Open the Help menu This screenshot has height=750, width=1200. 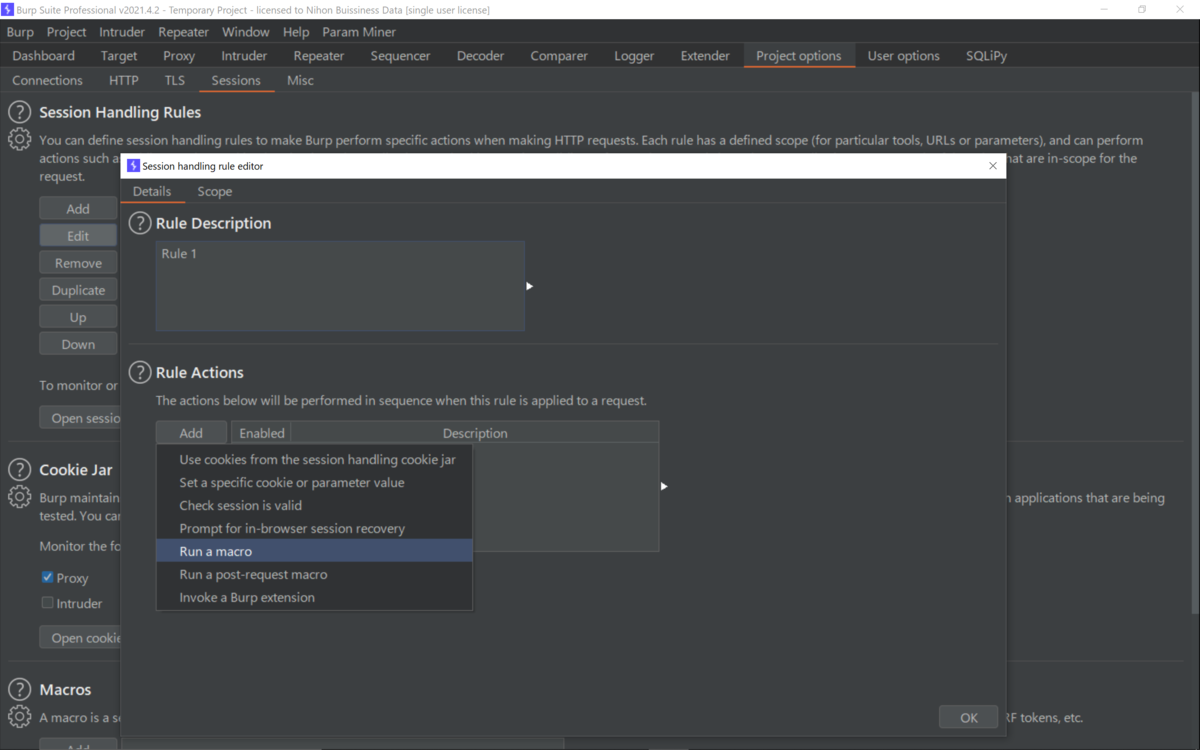[x=296, y=32]
